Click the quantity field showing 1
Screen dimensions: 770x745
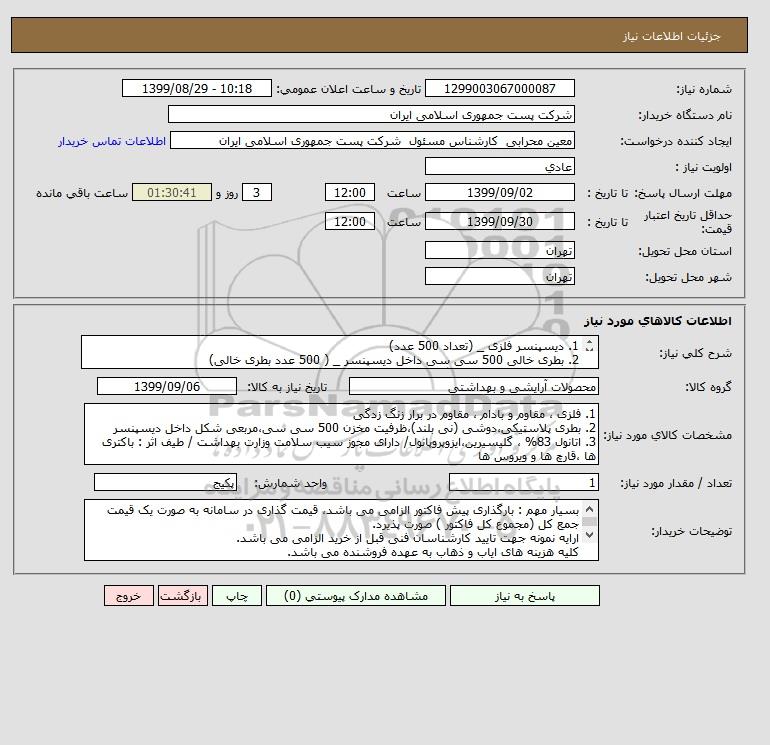click(x=523, y=483)
